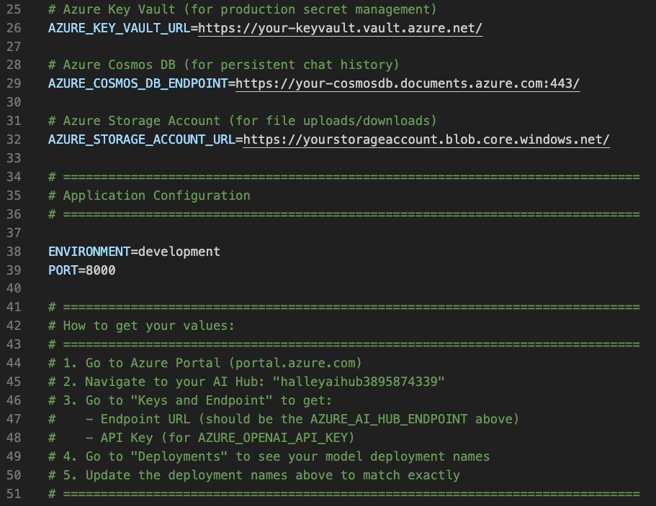Click the "development" environment value
The width and height of the screenshot is (656, 506).
click(x=179, y=252)
